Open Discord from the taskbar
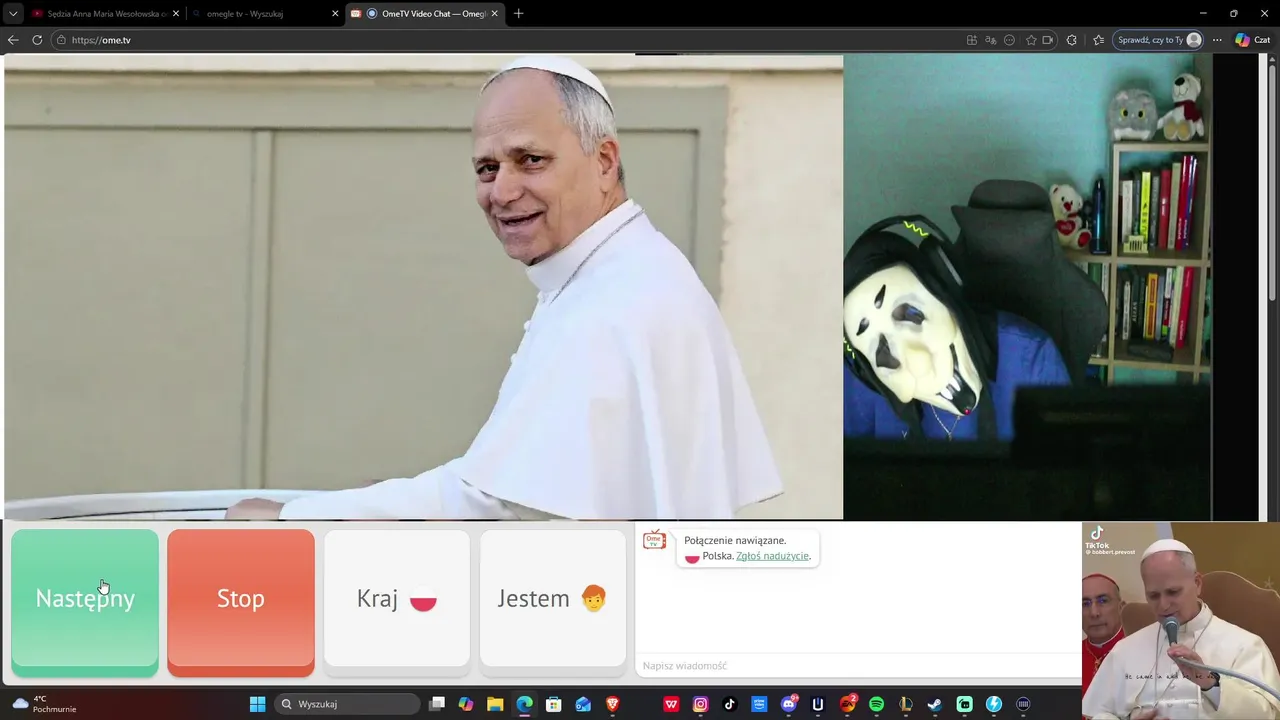Screen dimensions: 1280x720 [788, 704]
